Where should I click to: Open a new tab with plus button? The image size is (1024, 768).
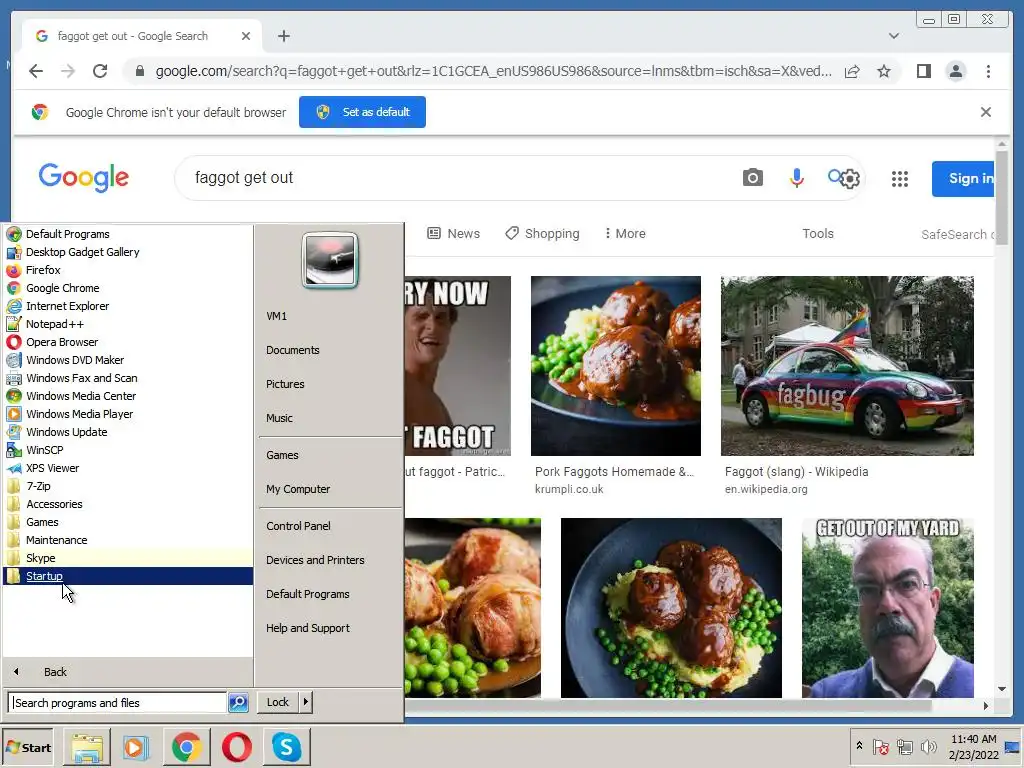pos(283,36)
